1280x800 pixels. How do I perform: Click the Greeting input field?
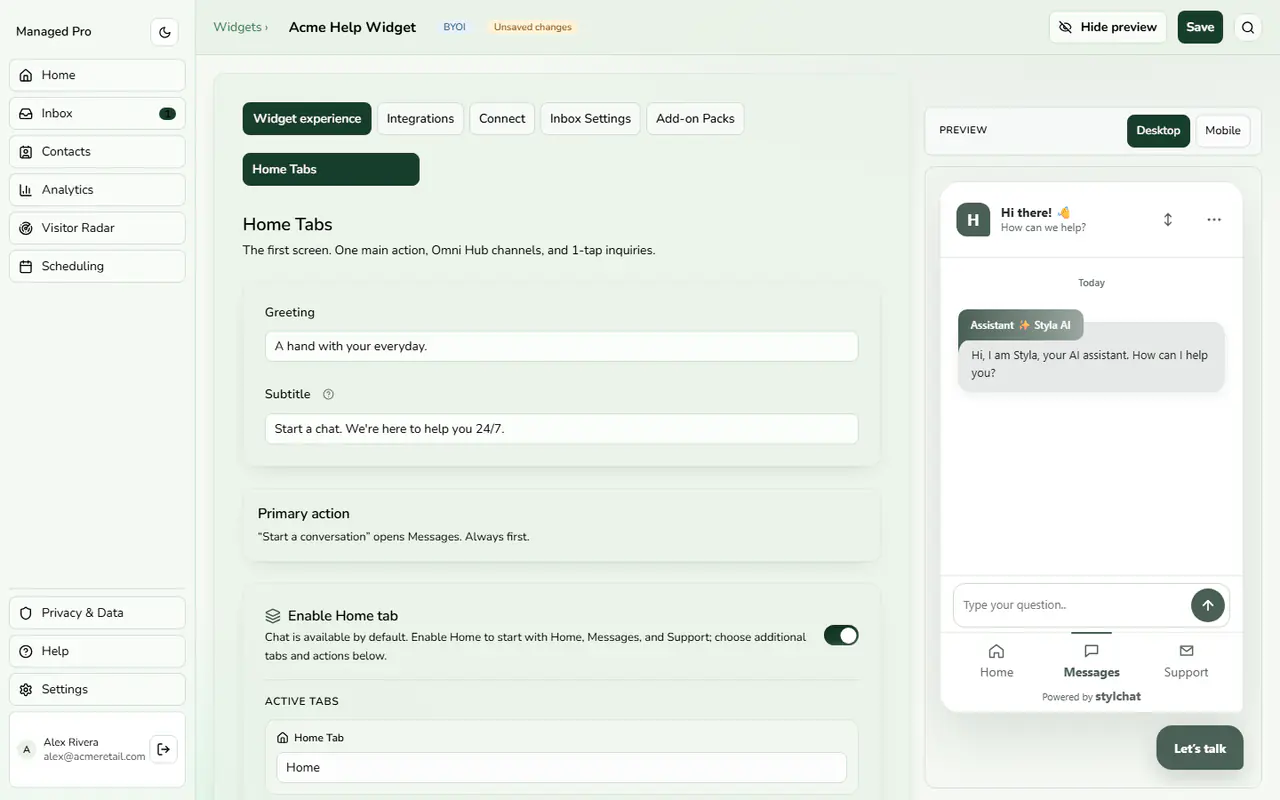point(561,346)
